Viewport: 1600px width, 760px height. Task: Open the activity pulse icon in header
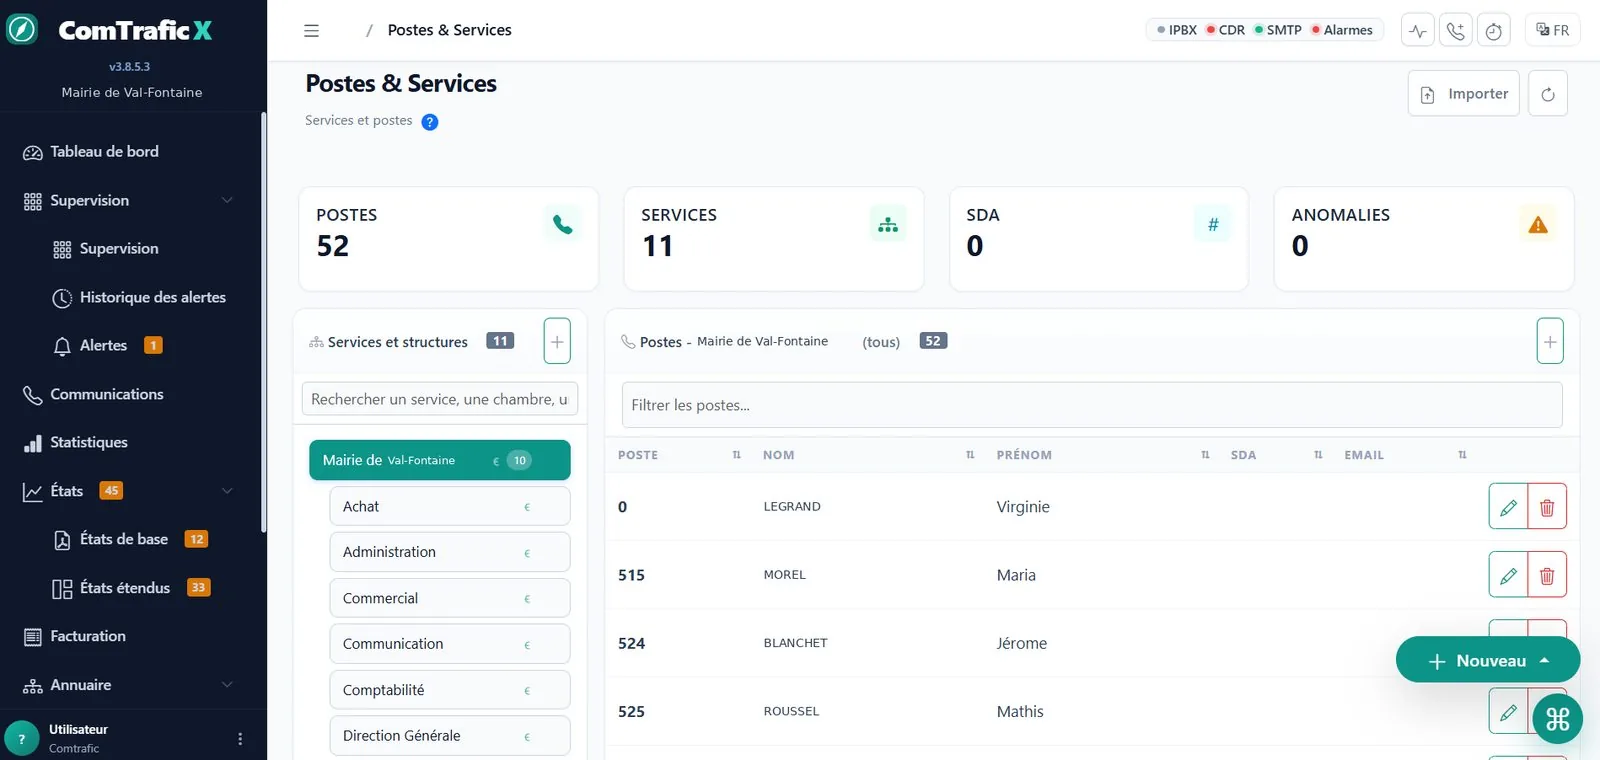click(1418, 31)
